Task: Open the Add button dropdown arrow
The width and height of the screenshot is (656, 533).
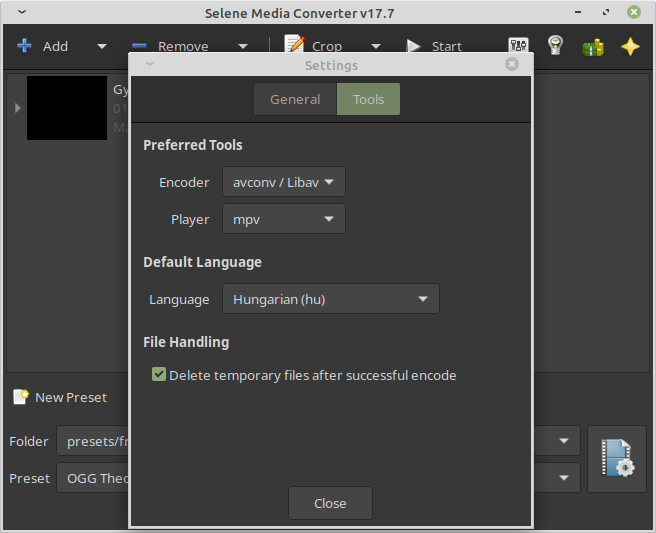Action: [x=102, y=46]
